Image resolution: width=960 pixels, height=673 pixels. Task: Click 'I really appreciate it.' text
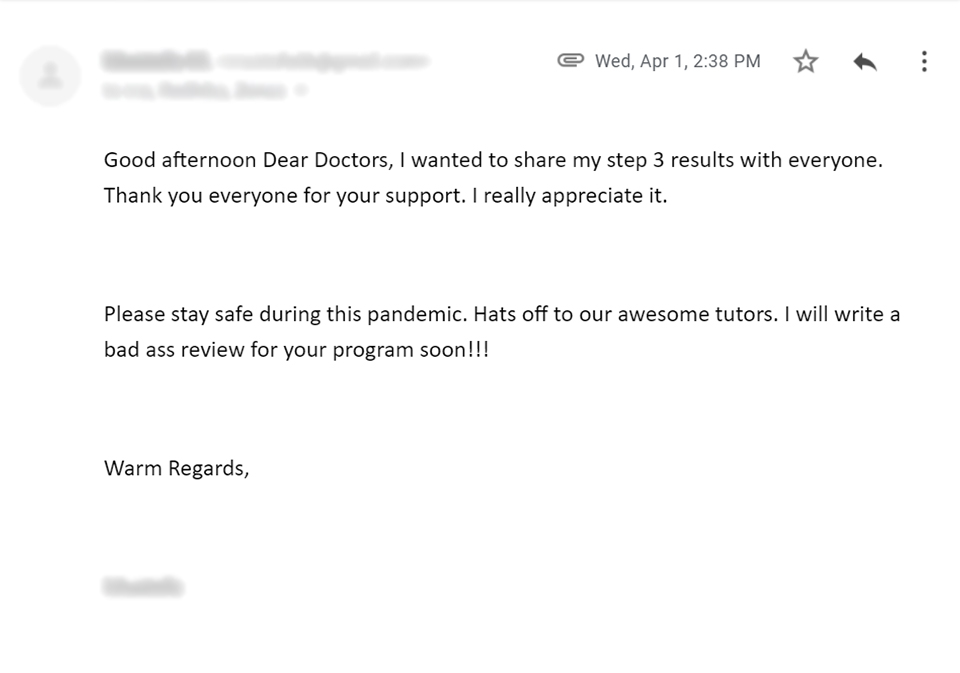point(569,196)
